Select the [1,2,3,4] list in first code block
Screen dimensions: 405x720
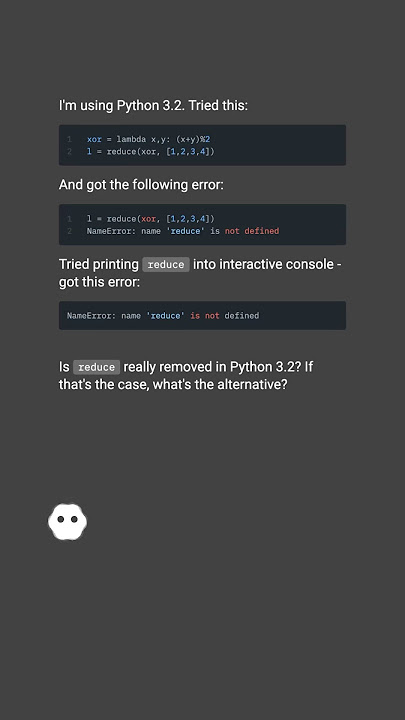pos(188,151)
